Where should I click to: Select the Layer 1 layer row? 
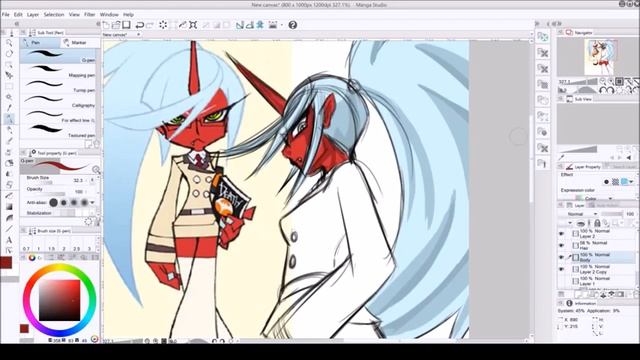point(602,281)
